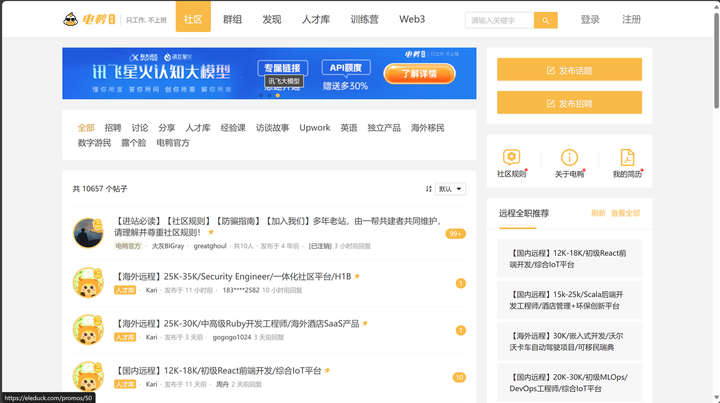Image resolution: width=720 pixels, height=403 pixels.
Task: Click the 刷新 link in 远程全职推荐
Action: (x=598, y=213)
